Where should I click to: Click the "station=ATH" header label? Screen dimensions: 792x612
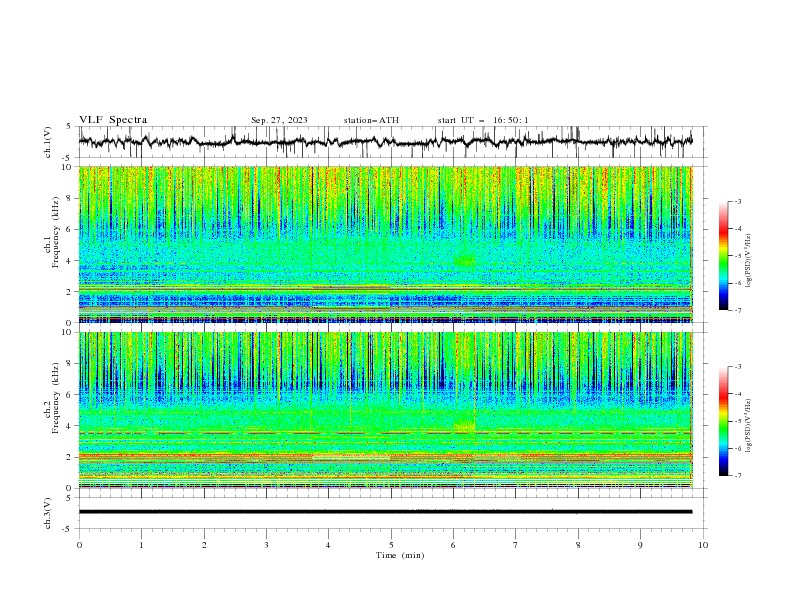(x=371, y=120)
